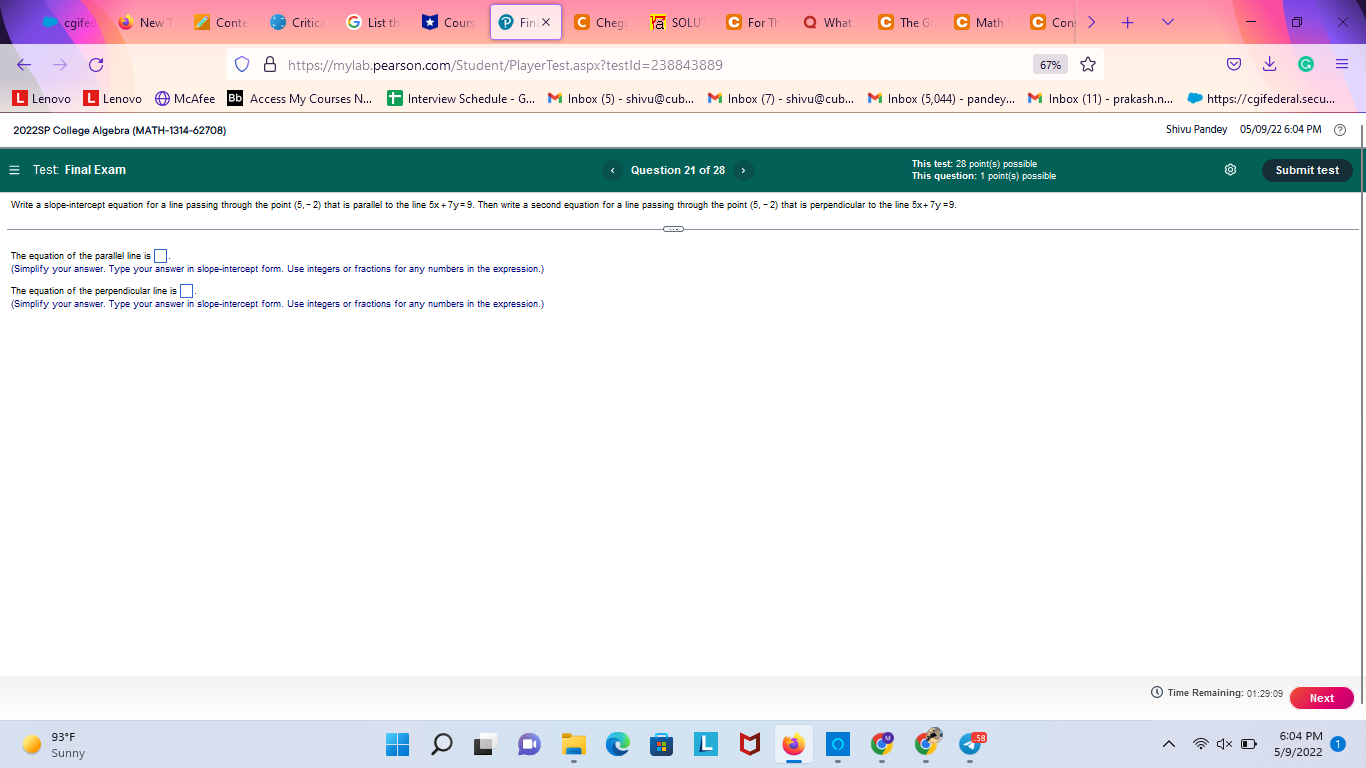
Task: Open Task View on the taskbar
Action: [486, 745]
